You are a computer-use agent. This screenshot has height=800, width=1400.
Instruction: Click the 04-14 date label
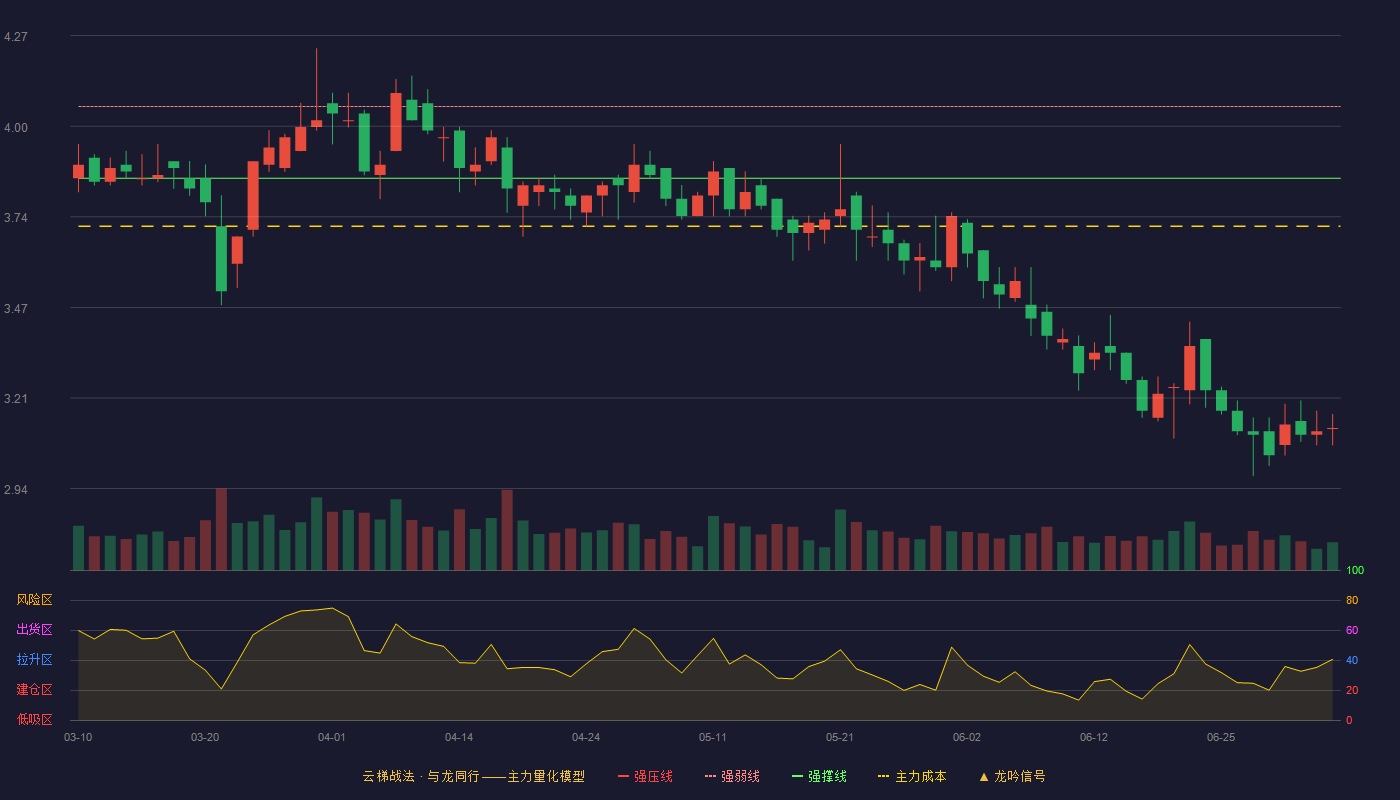click(x=459, y=737)
